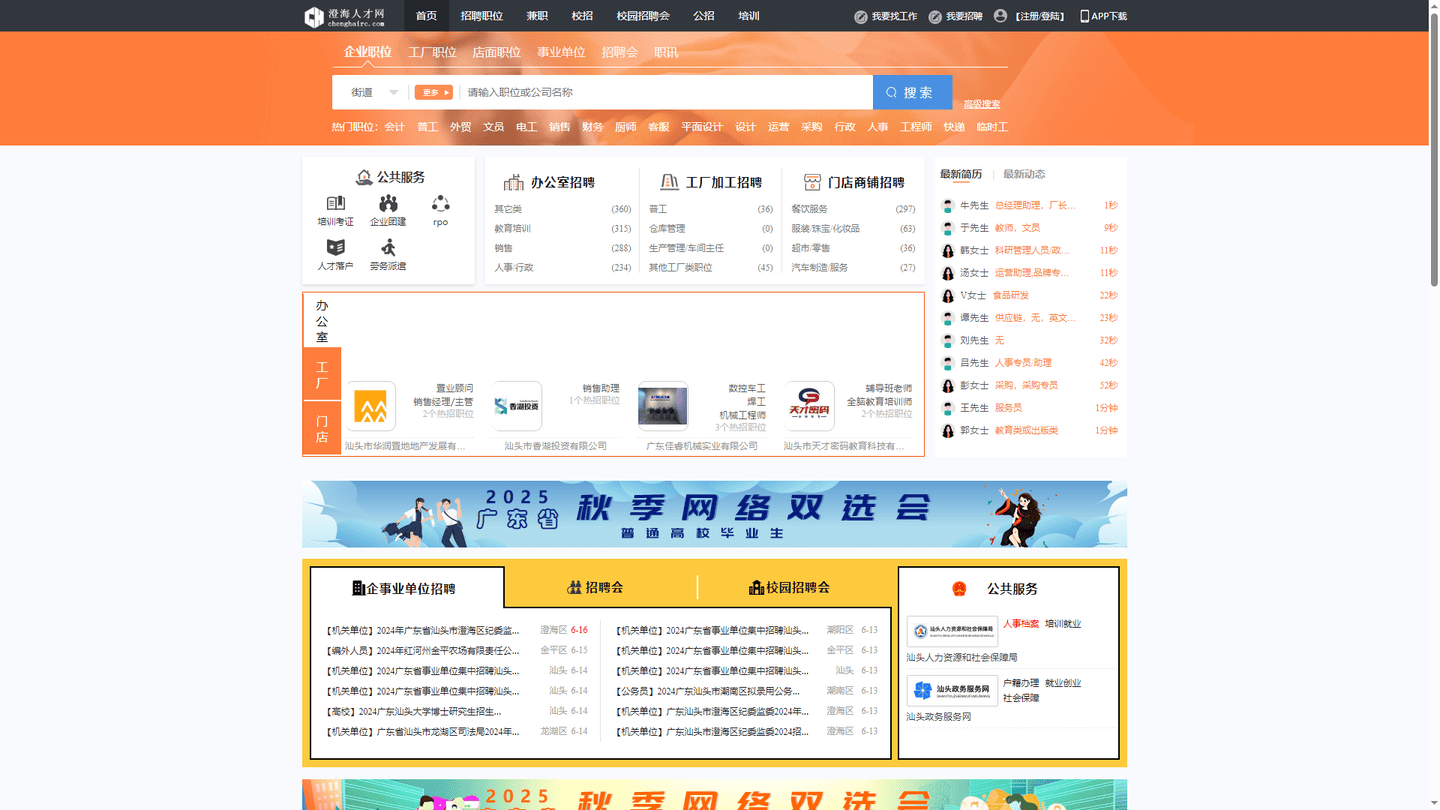Open the 户籍办理 link
Image resolution: width=1440 pixels, height=810 pixels.
click(x=1021, y=683)
